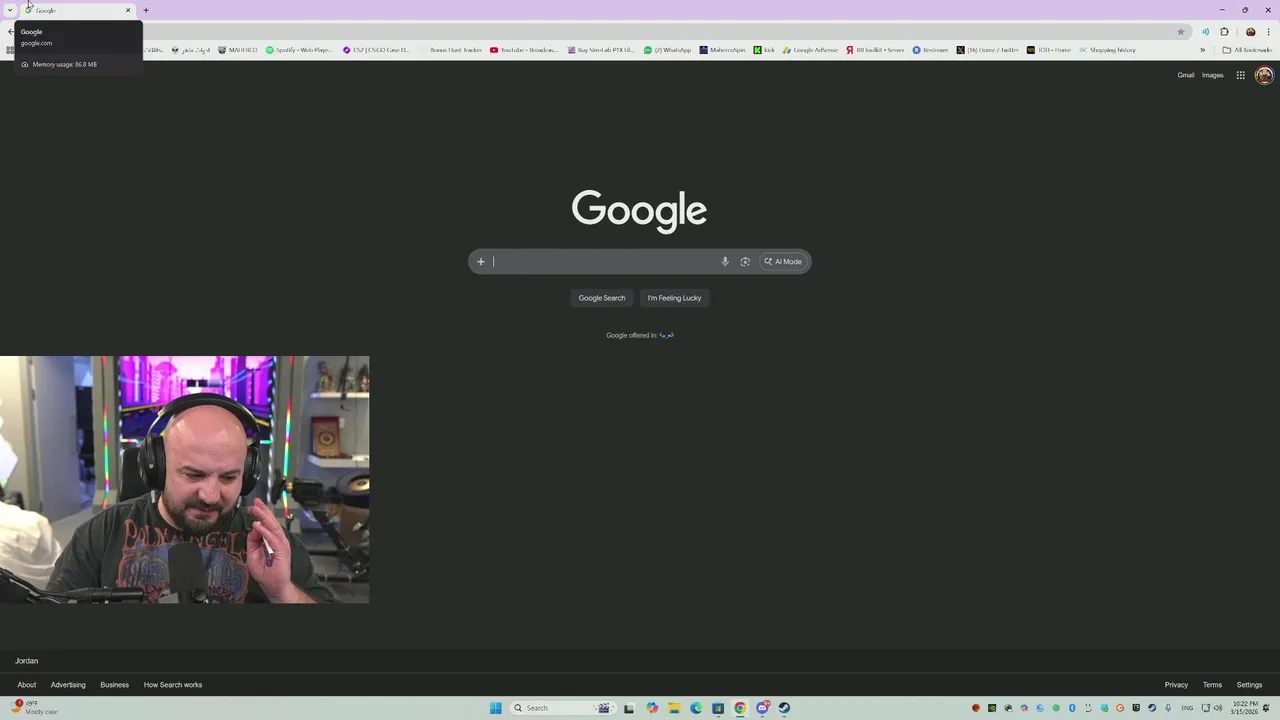This screenshot has height=720, width=1280.
Task: Open the Windows Start menu
Action: pyautogui.click(x=495, y=708)
